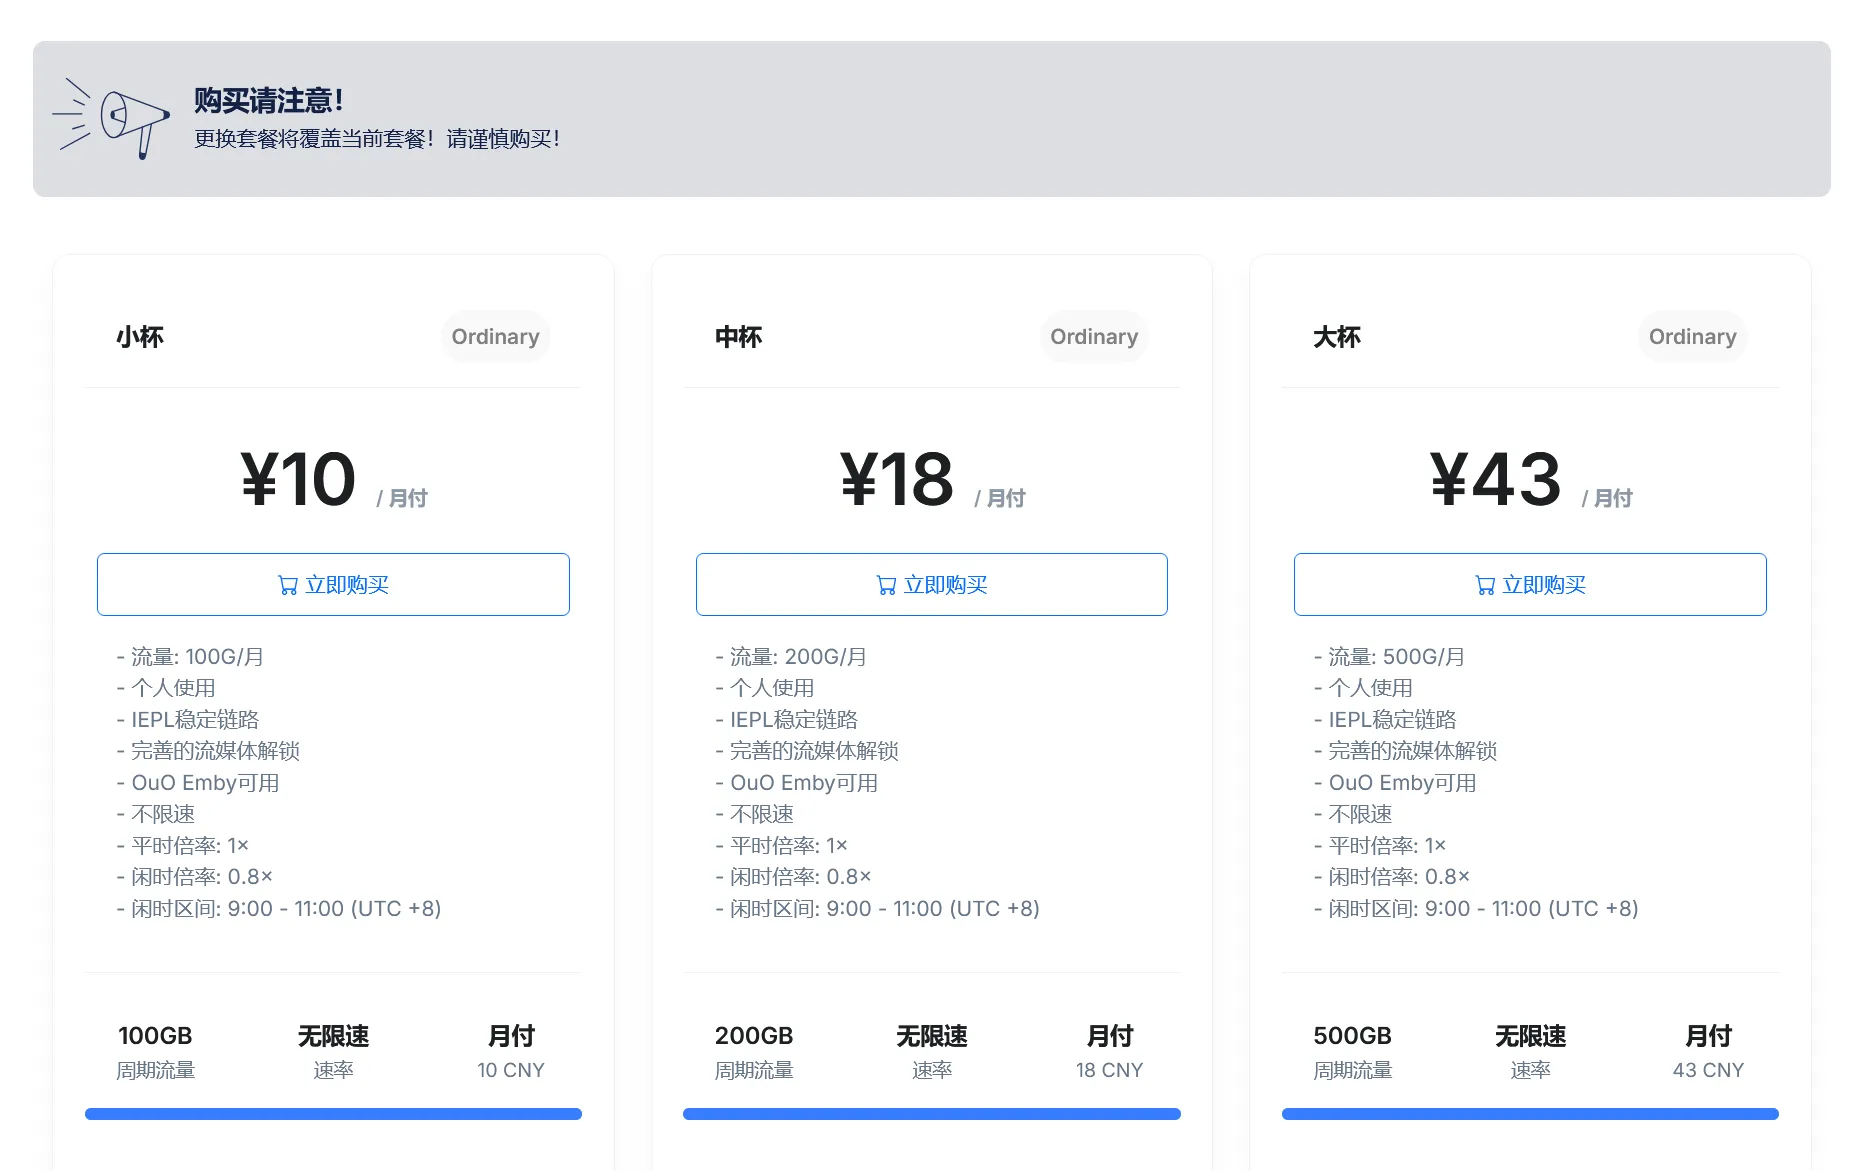Click the blue progress bar under 中杯 card
The image size is (1858, 1171).
(x=931, y=1113)
